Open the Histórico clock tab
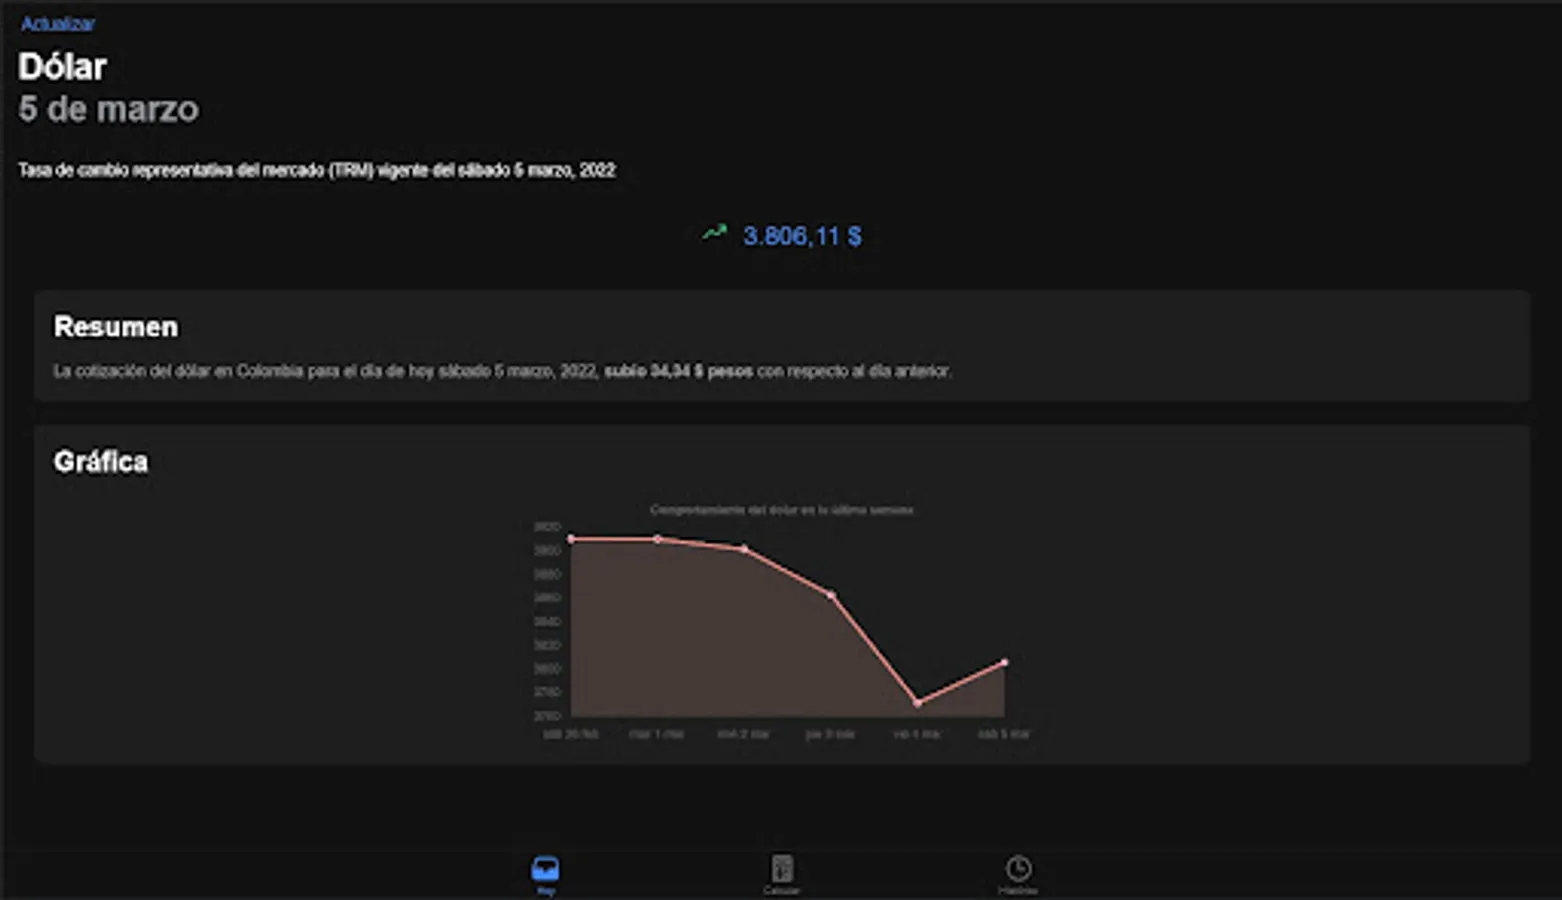 (1018, 874)
